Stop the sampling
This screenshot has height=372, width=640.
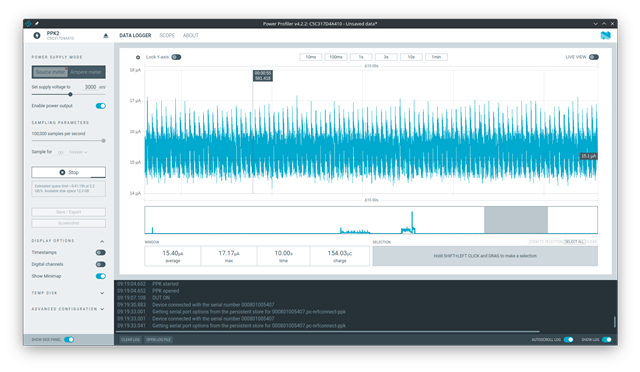(69, 172)
